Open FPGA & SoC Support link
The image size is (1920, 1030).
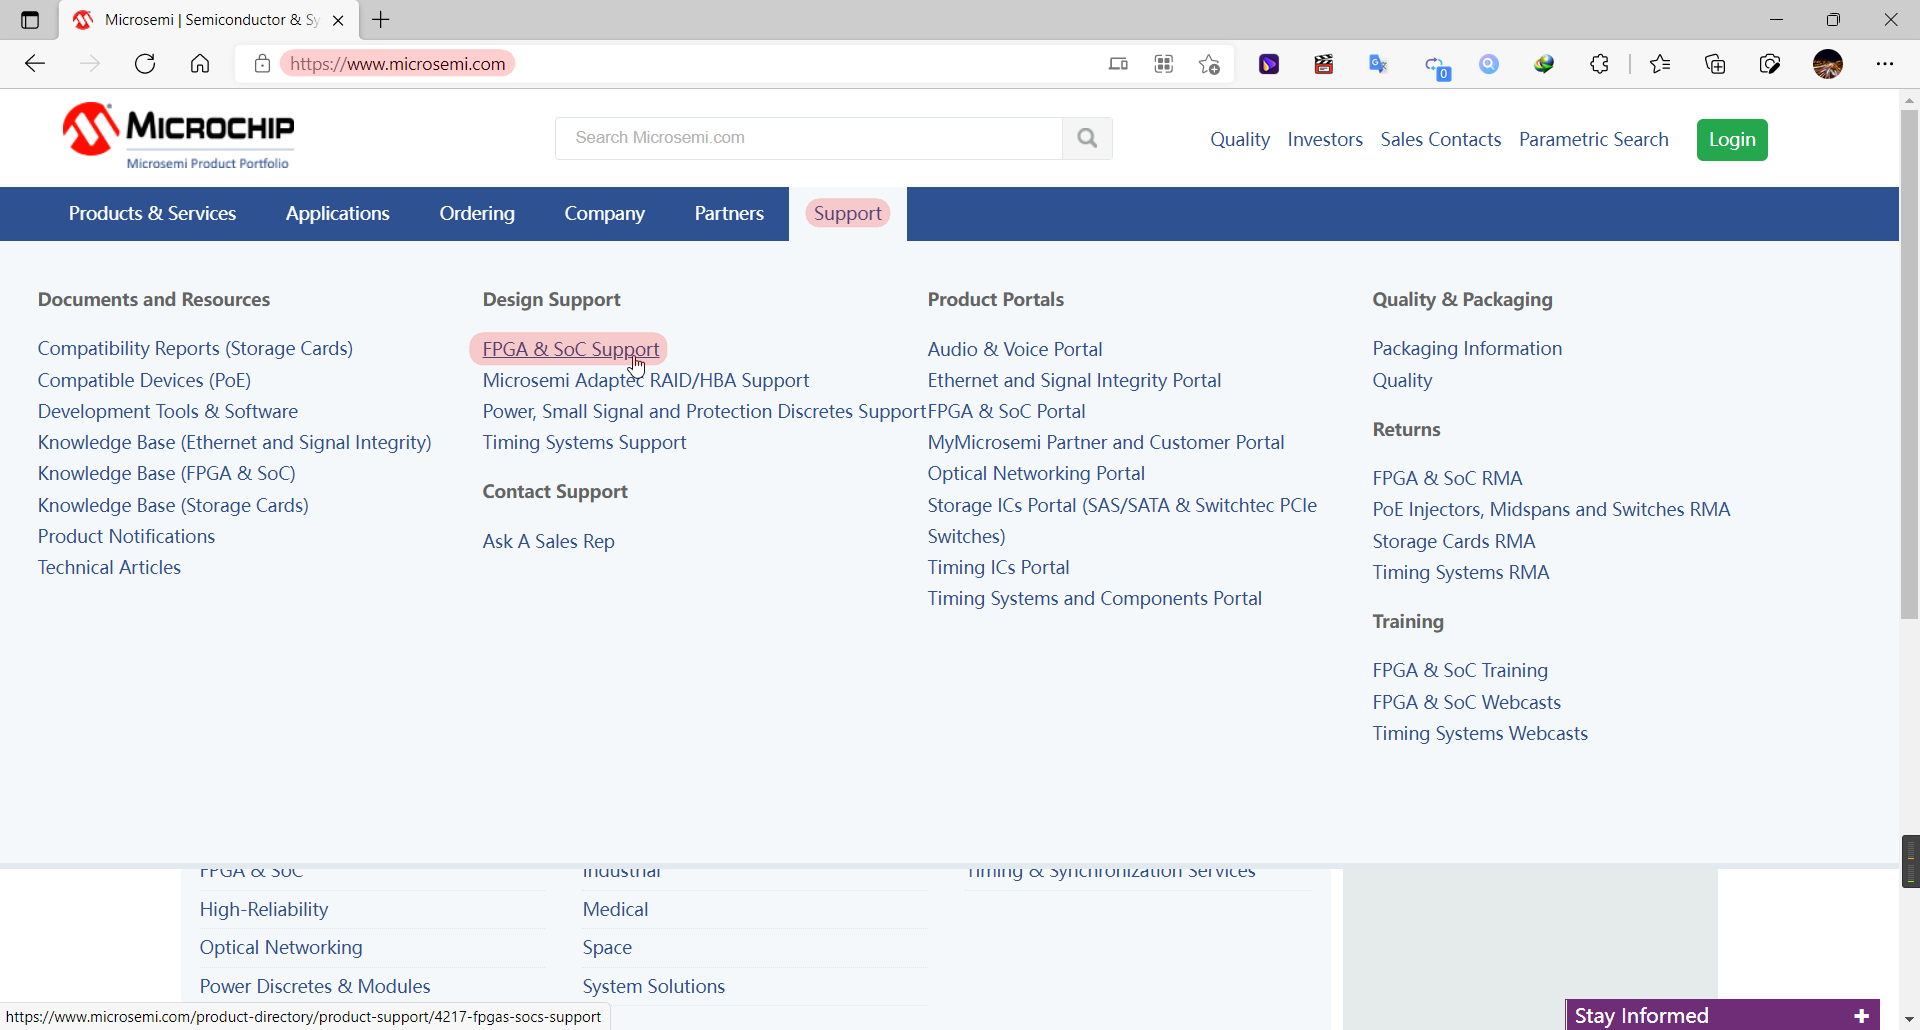571,349
